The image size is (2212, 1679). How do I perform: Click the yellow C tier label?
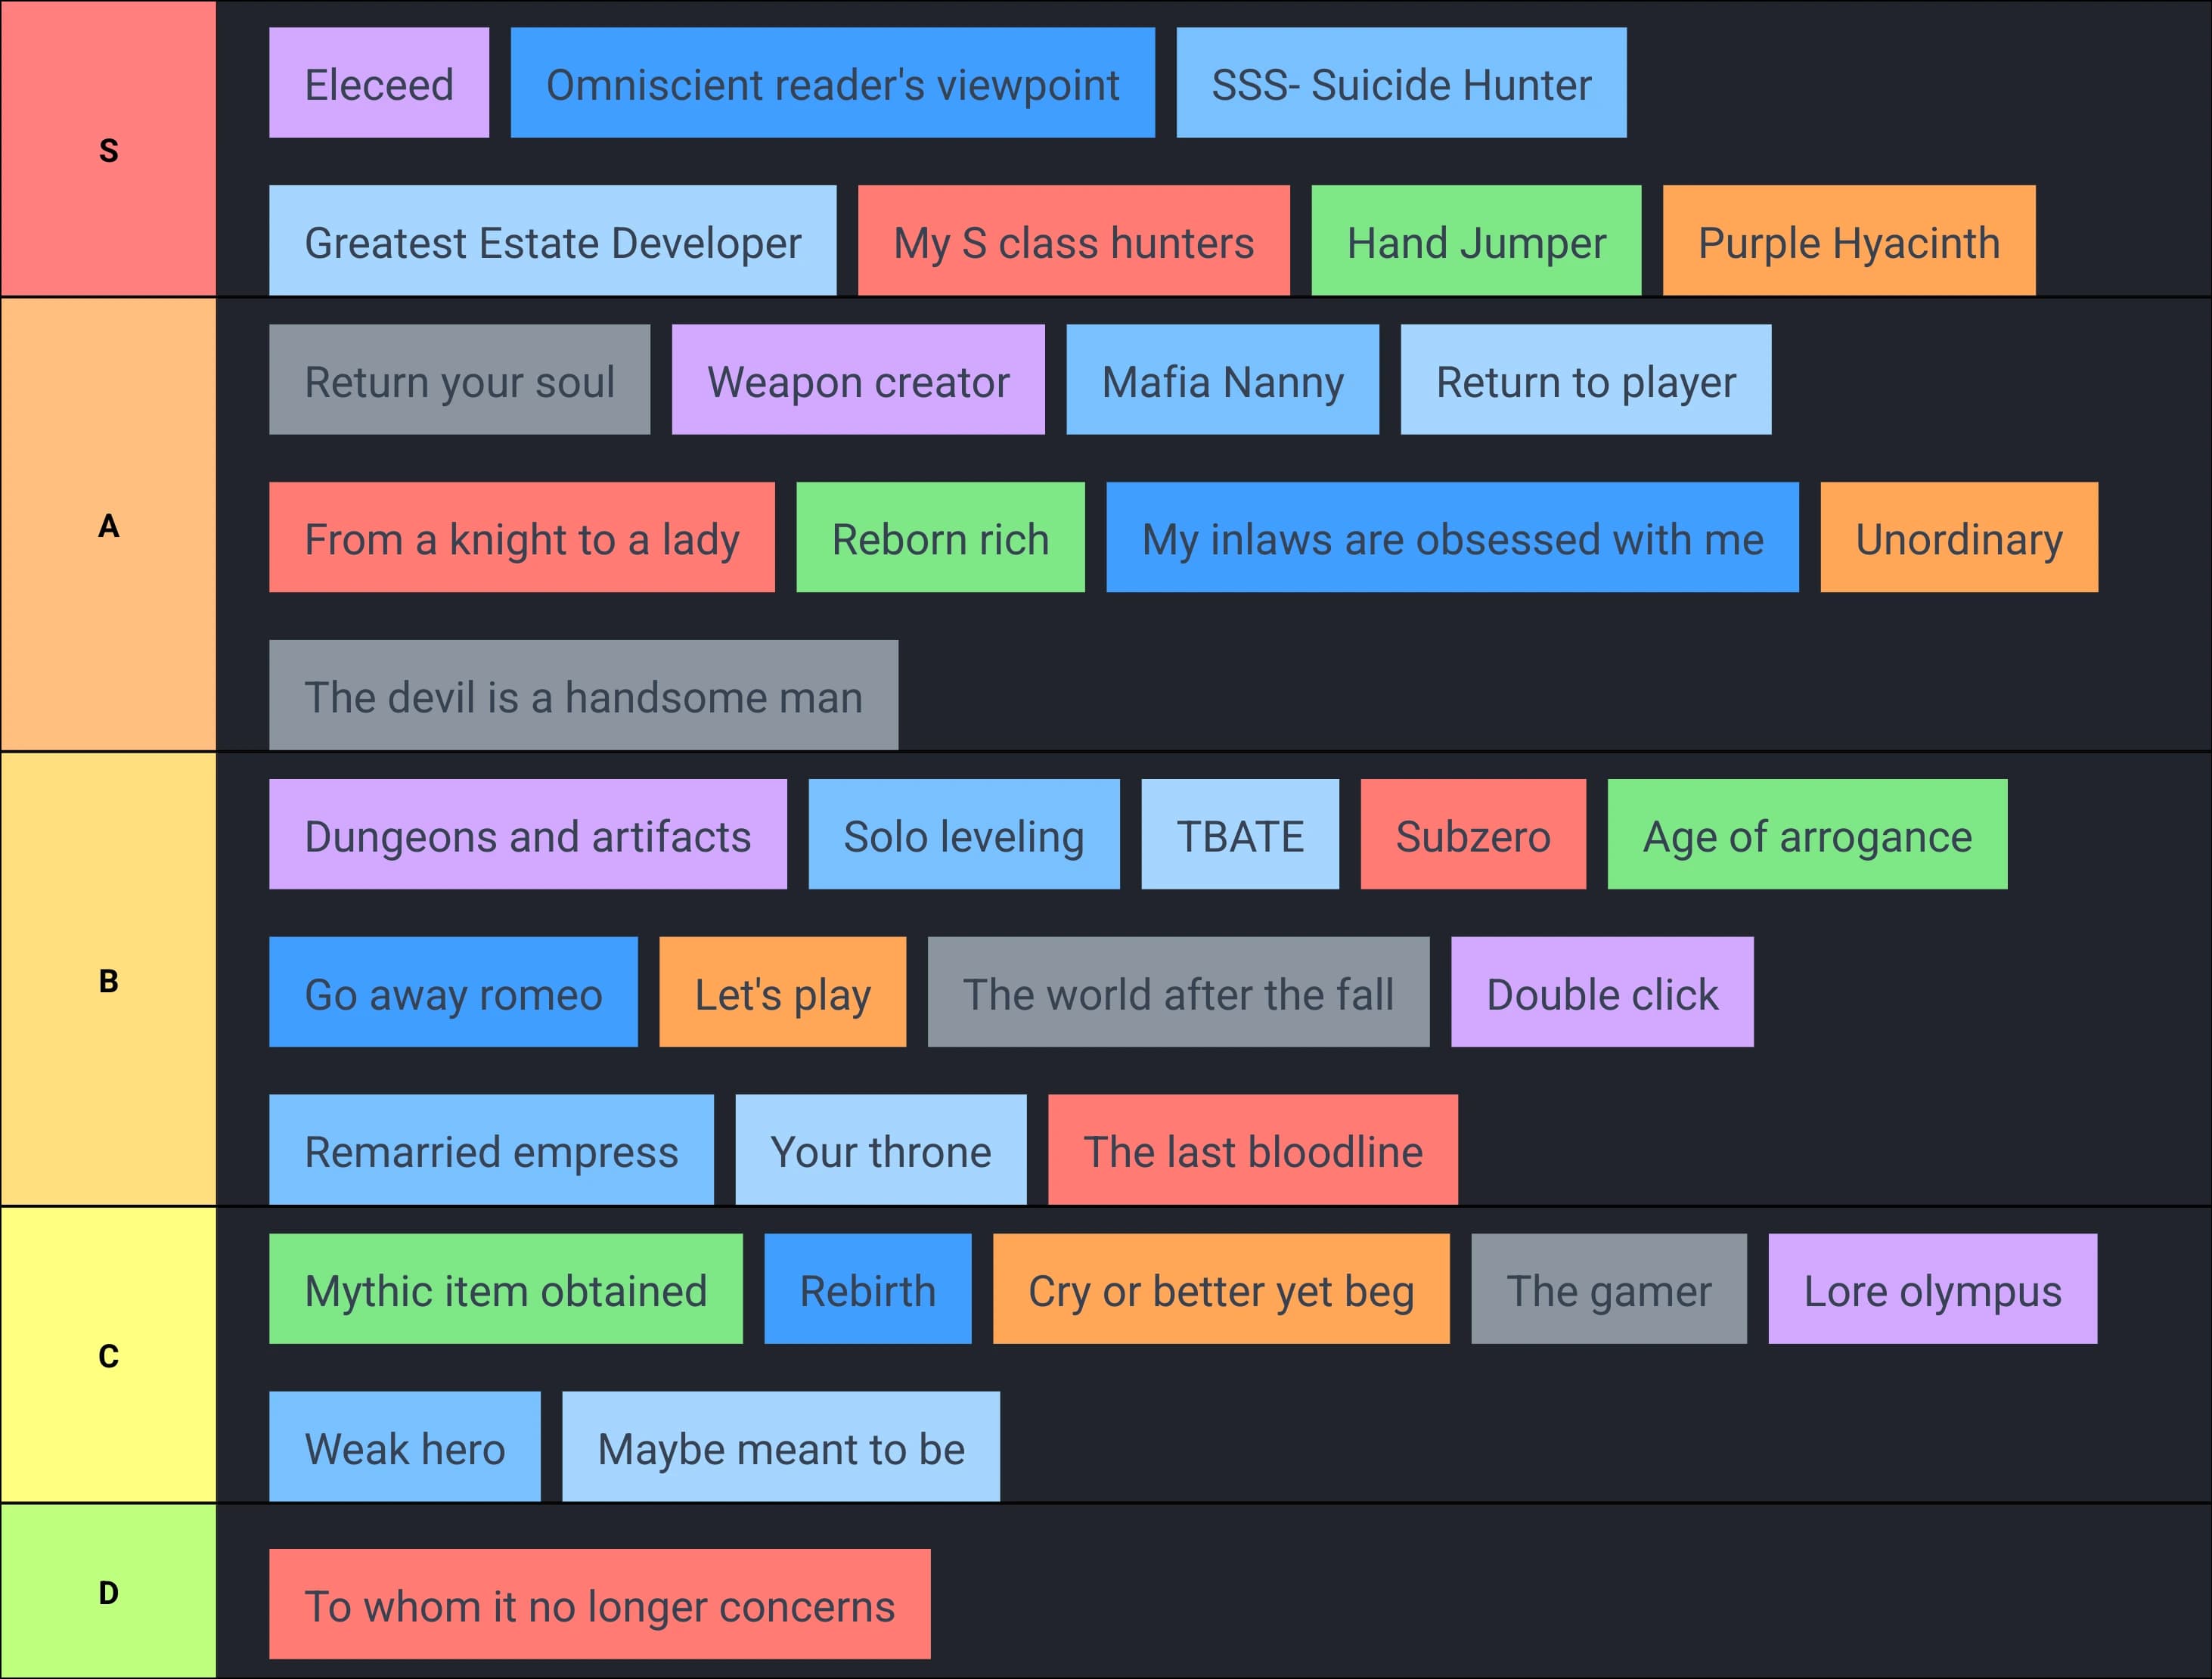click(x=108, y=1355)
